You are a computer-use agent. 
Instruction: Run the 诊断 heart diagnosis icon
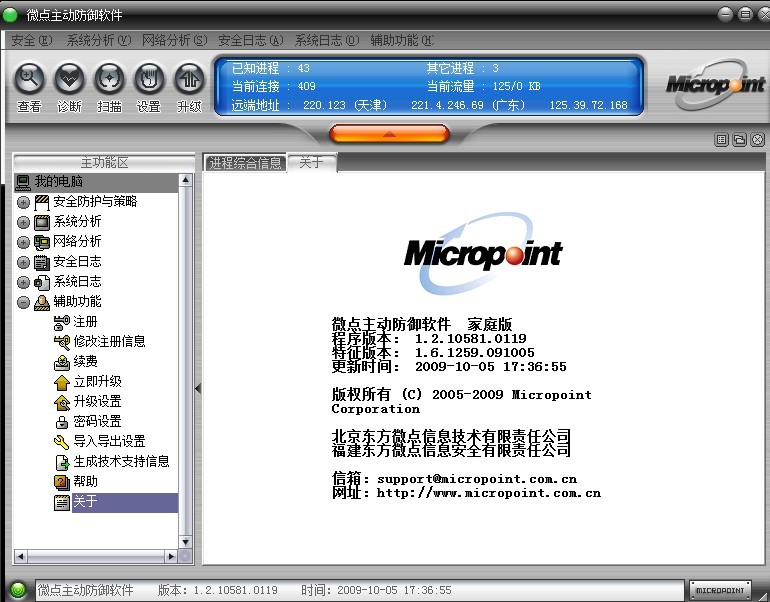point(70,79)
